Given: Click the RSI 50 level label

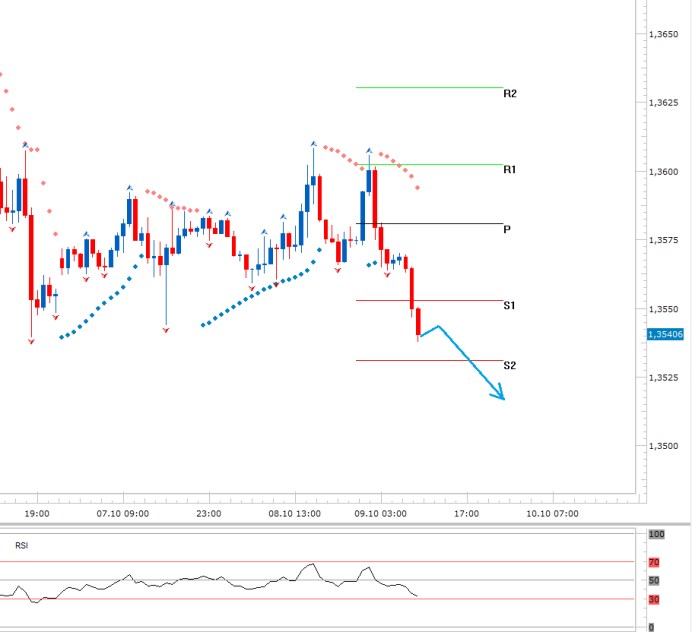Looking at the screenshot, I should pos(654,581).
